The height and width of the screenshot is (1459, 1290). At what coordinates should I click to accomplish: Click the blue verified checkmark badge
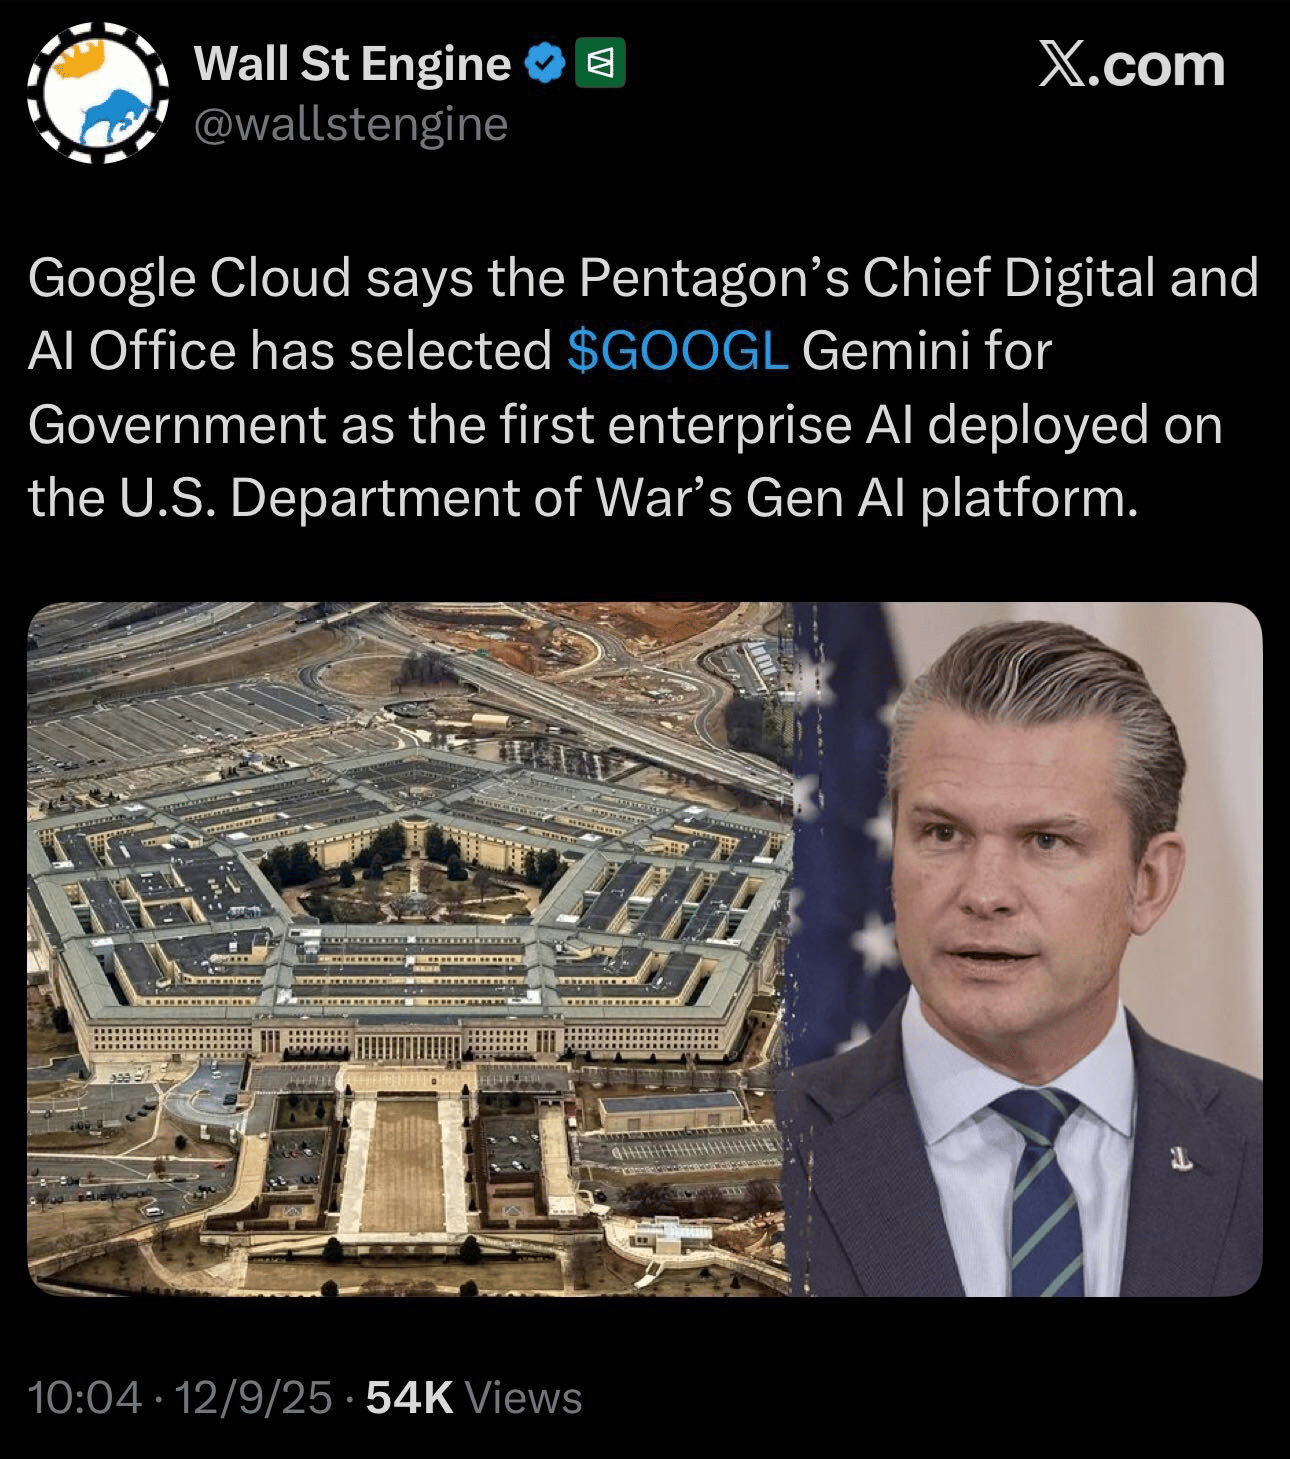pos(545,65)
